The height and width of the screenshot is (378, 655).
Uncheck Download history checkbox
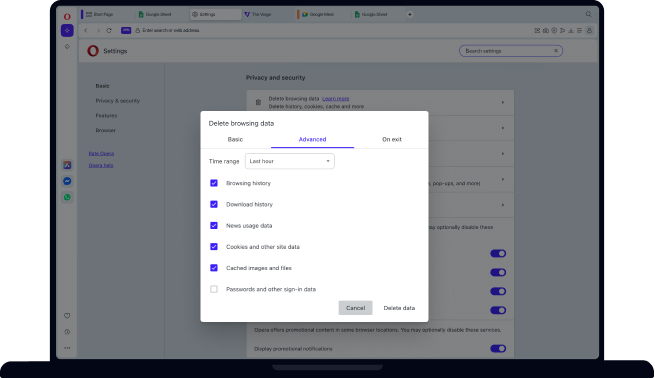pyautogui.click(x=214, y=204)
